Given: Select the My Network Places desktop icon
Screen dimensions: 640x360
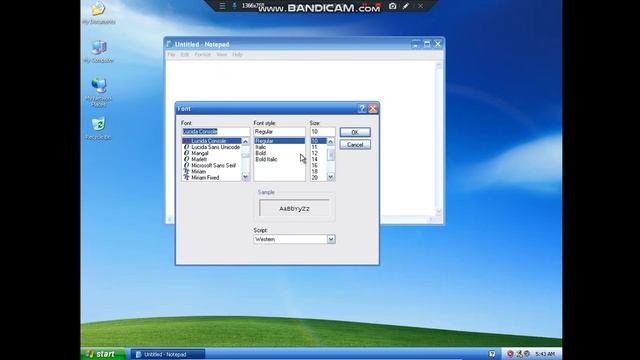Looking at the screenshot, I should [98, 92].
